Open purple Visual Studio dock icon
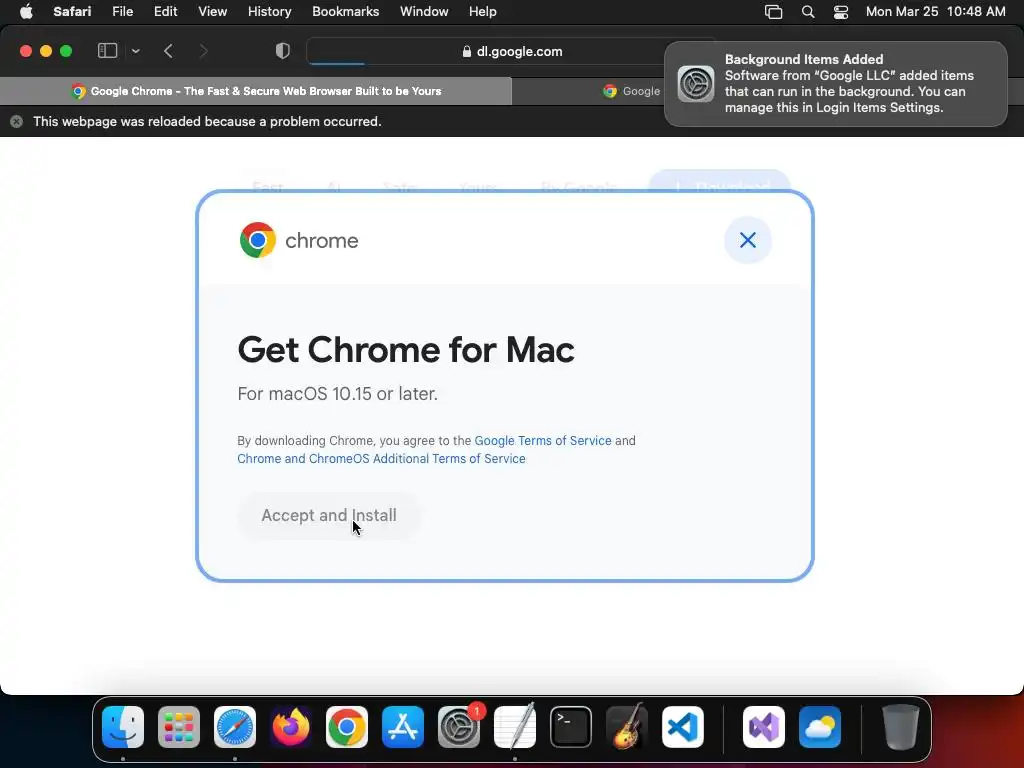This screenshot has height=768, width=1024. [764, 727]
